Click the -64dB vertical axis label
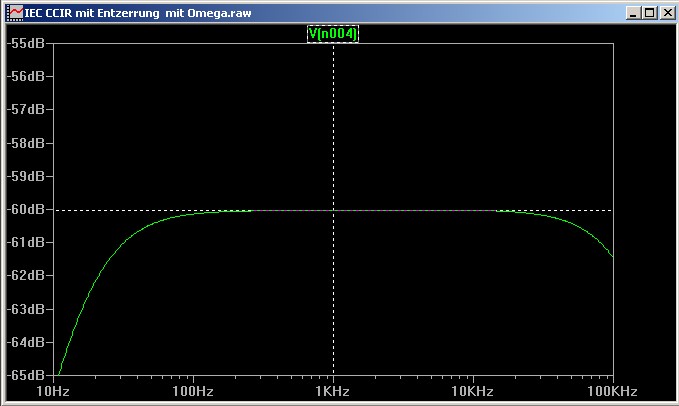The height and width of the screenshot is (406, 679). [x=26, y=342]
